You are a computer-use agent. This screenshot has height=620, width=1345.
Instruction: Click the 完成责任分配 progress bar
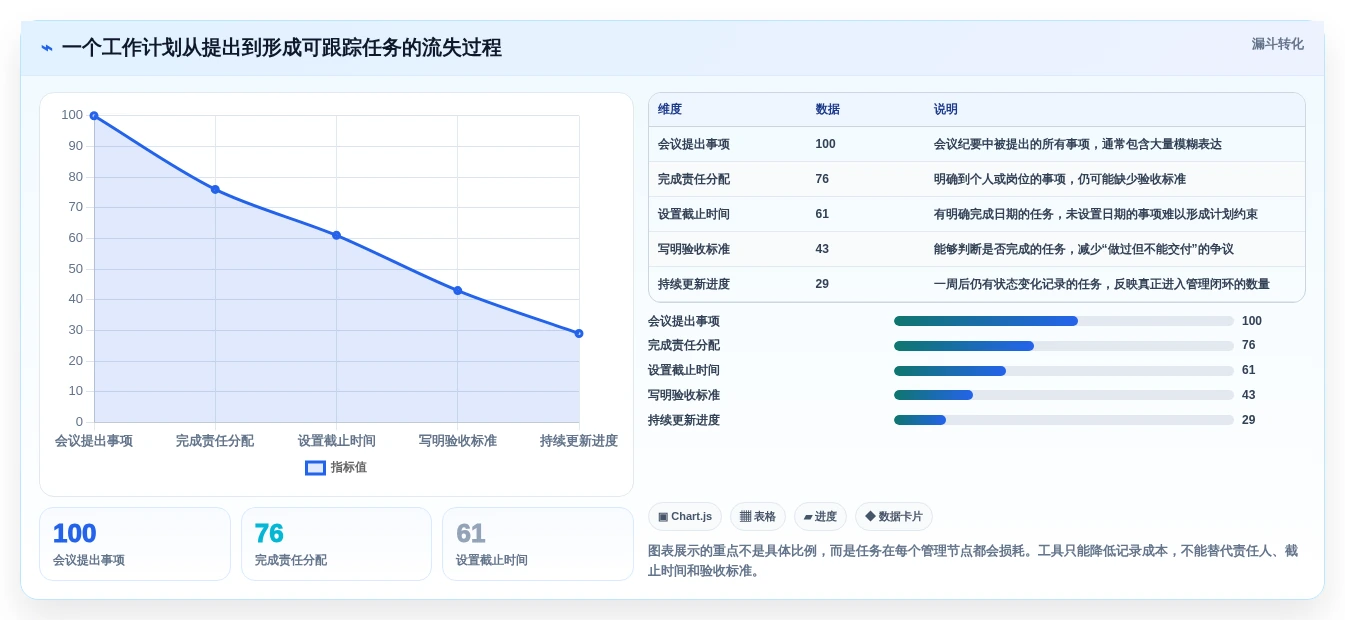pyautogui.click(x=1064, y=346)
